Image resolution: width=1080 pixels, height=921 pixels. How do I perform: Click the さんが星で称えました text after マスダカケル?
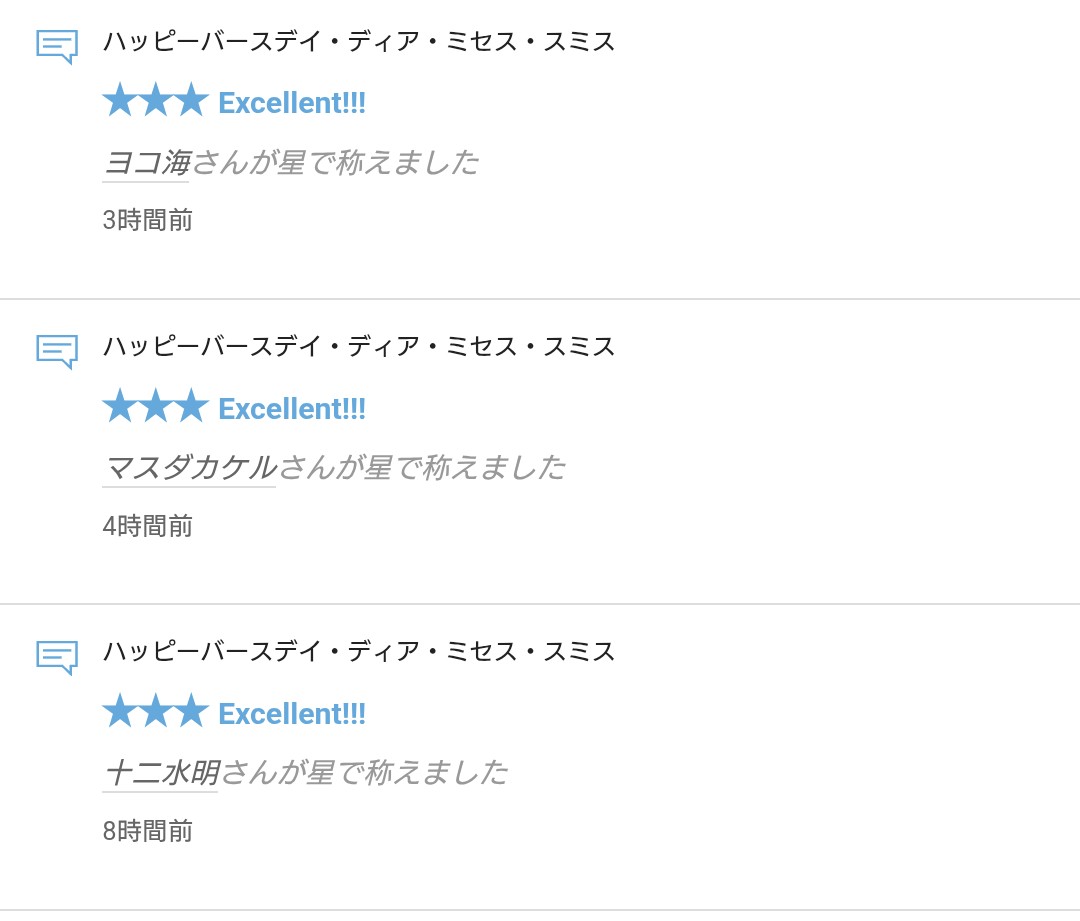coord(421,467)
